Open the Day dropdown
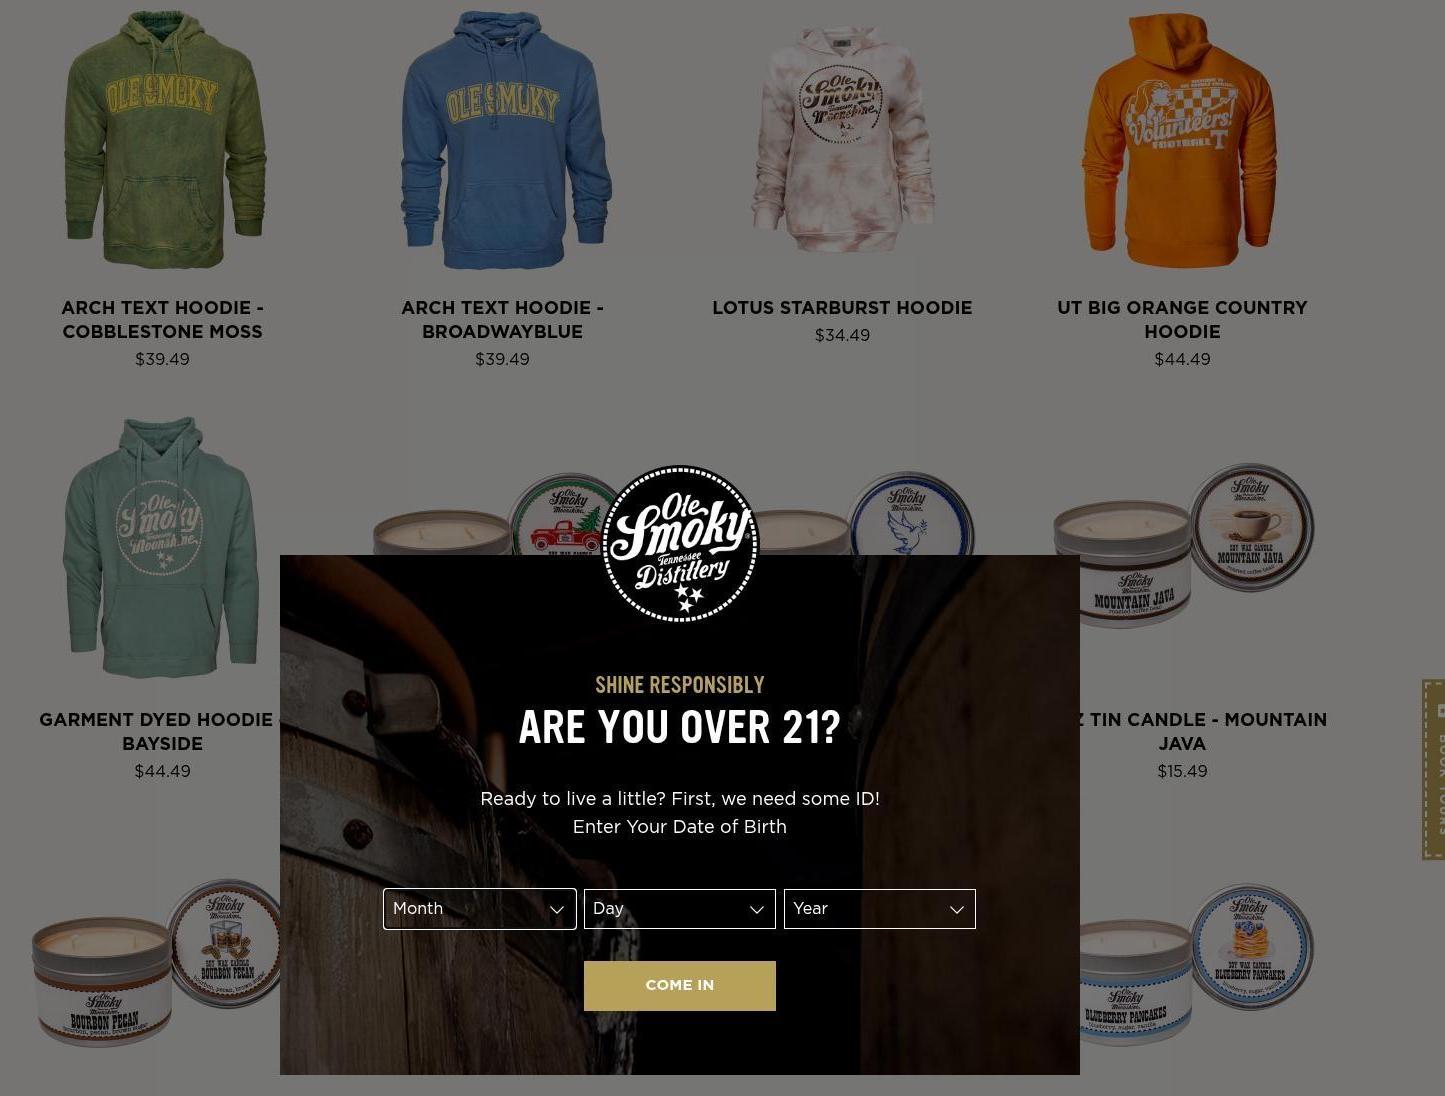 [x=680, y=909]
